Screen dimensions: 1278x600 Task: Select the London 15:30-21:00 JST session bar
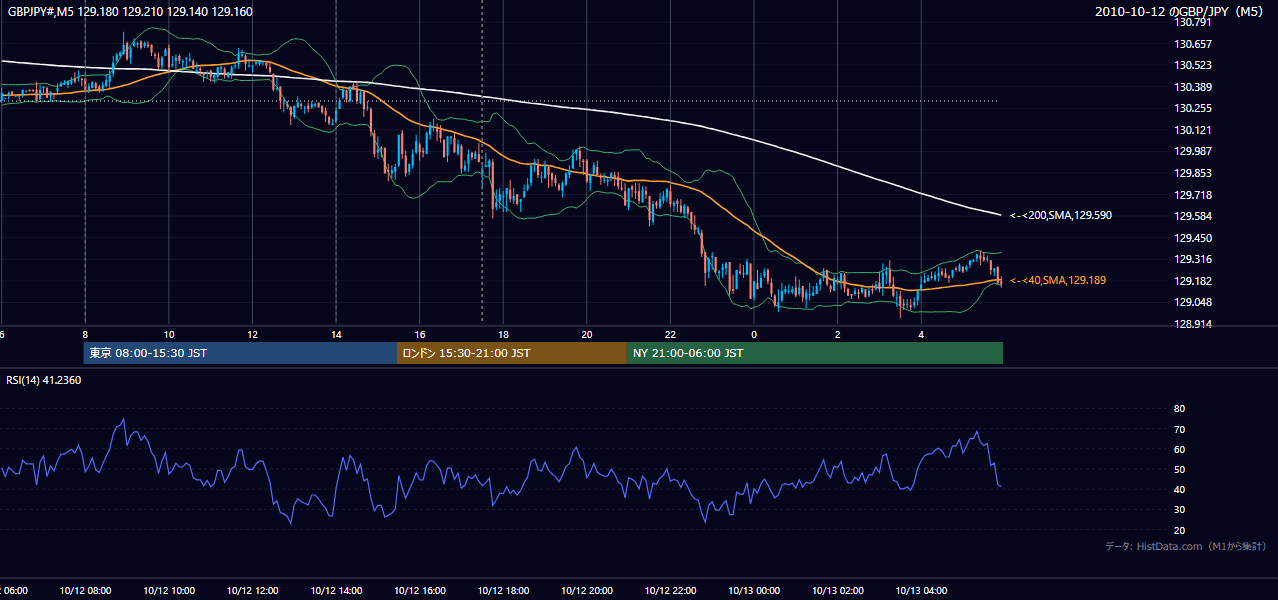(x=512, y=353)
